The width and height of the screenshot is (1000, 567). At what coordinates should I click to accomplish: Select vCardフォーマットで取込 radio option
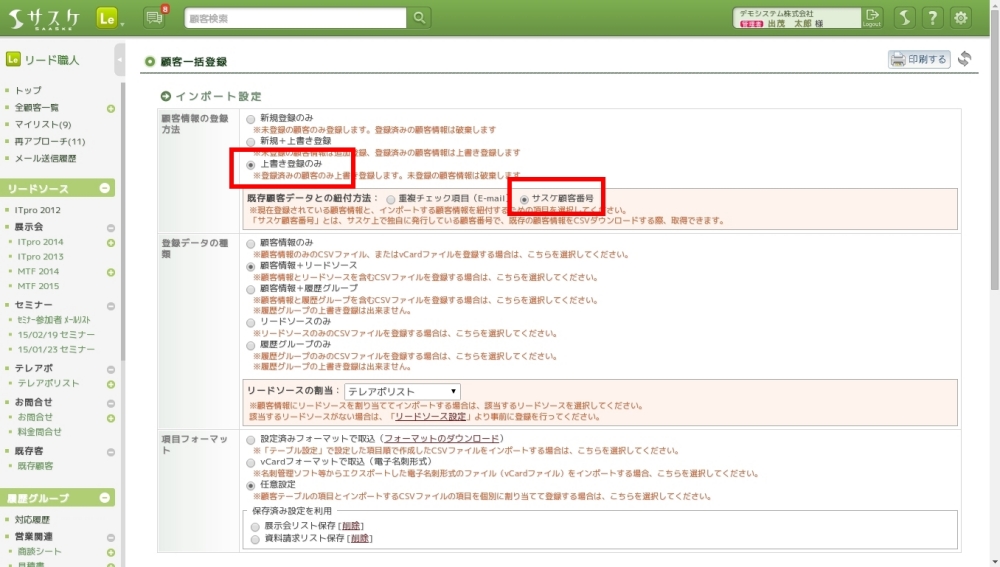pyautogui.click(x=251, y=464)
